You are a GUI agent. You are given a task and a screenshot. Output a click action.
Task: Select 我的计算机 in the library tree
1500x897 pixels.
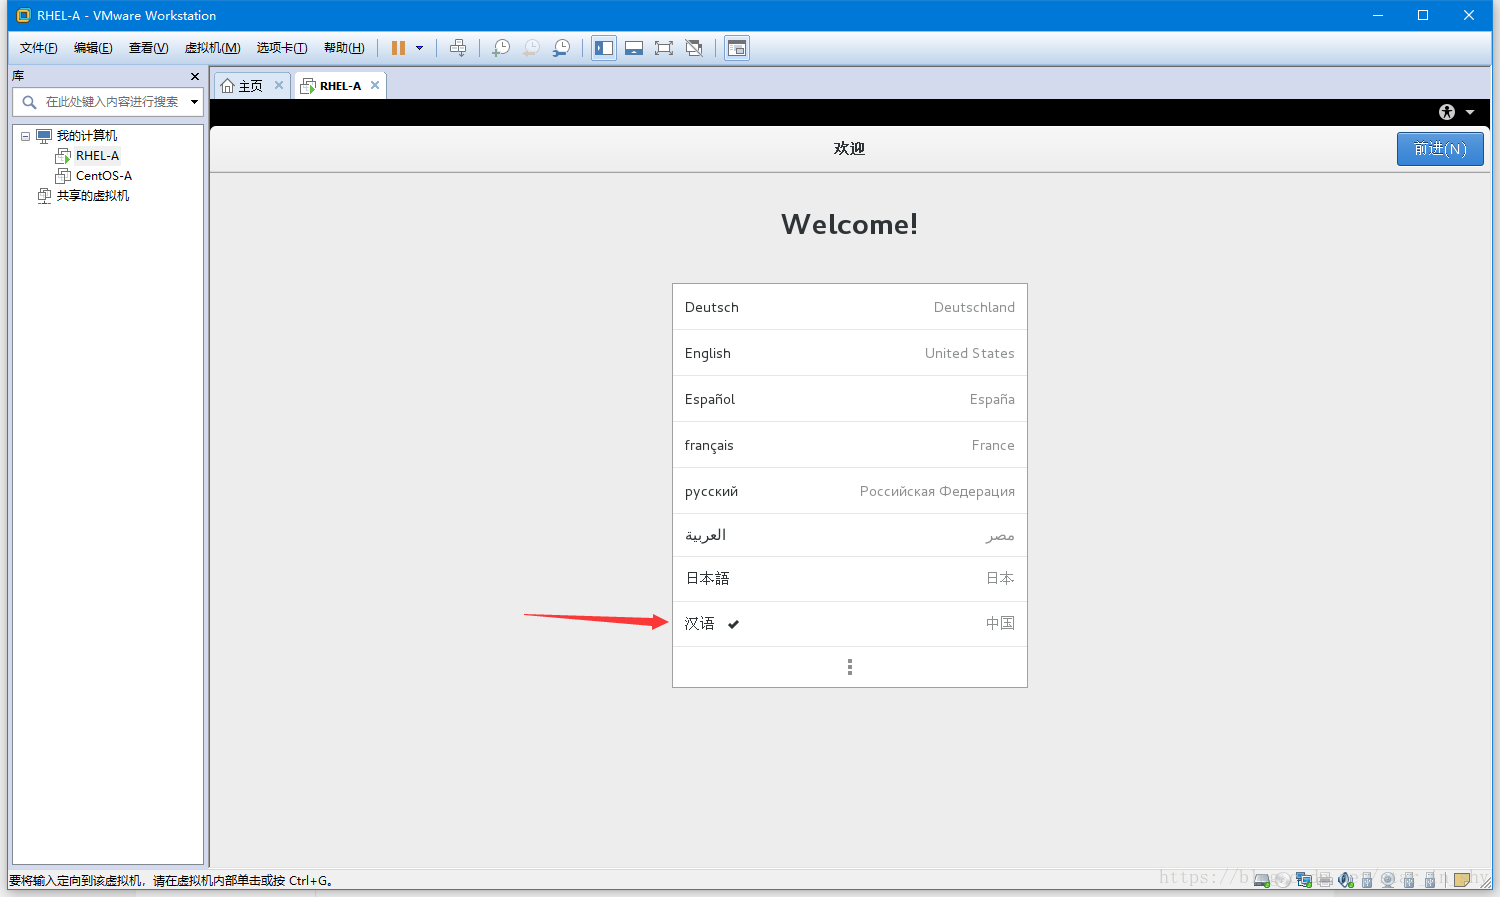[x=86, y=136]
